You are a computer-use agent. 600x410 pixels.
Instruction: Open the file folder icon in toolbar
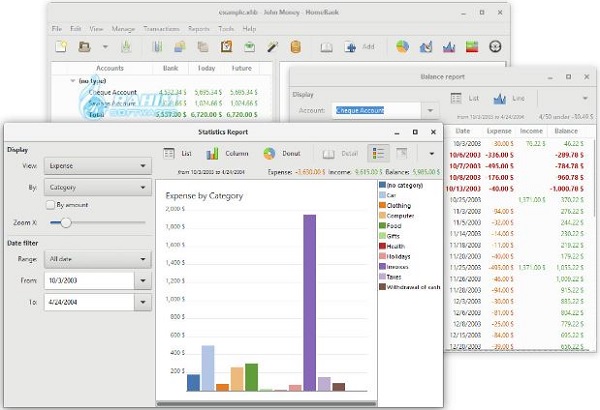point(84,47)
